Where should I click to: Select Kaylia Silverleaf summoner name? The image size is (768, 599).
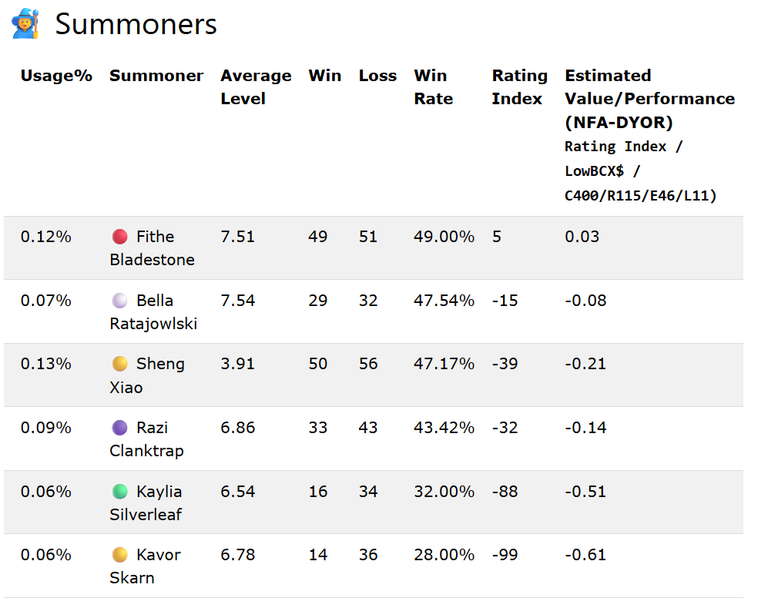tap(146, 503)
